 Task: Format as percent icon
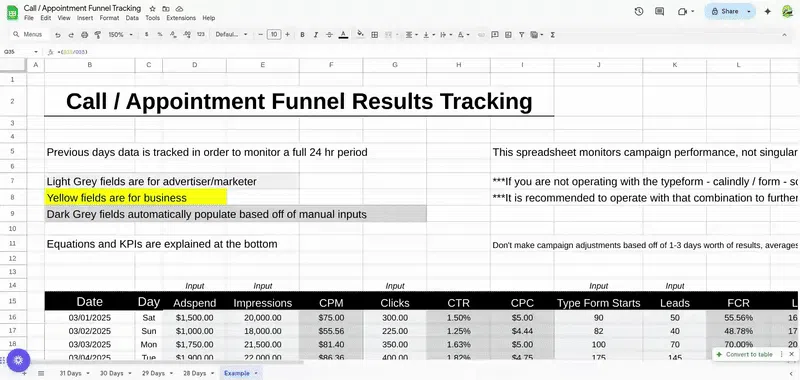pyautogui.click(x=160, y=35)
